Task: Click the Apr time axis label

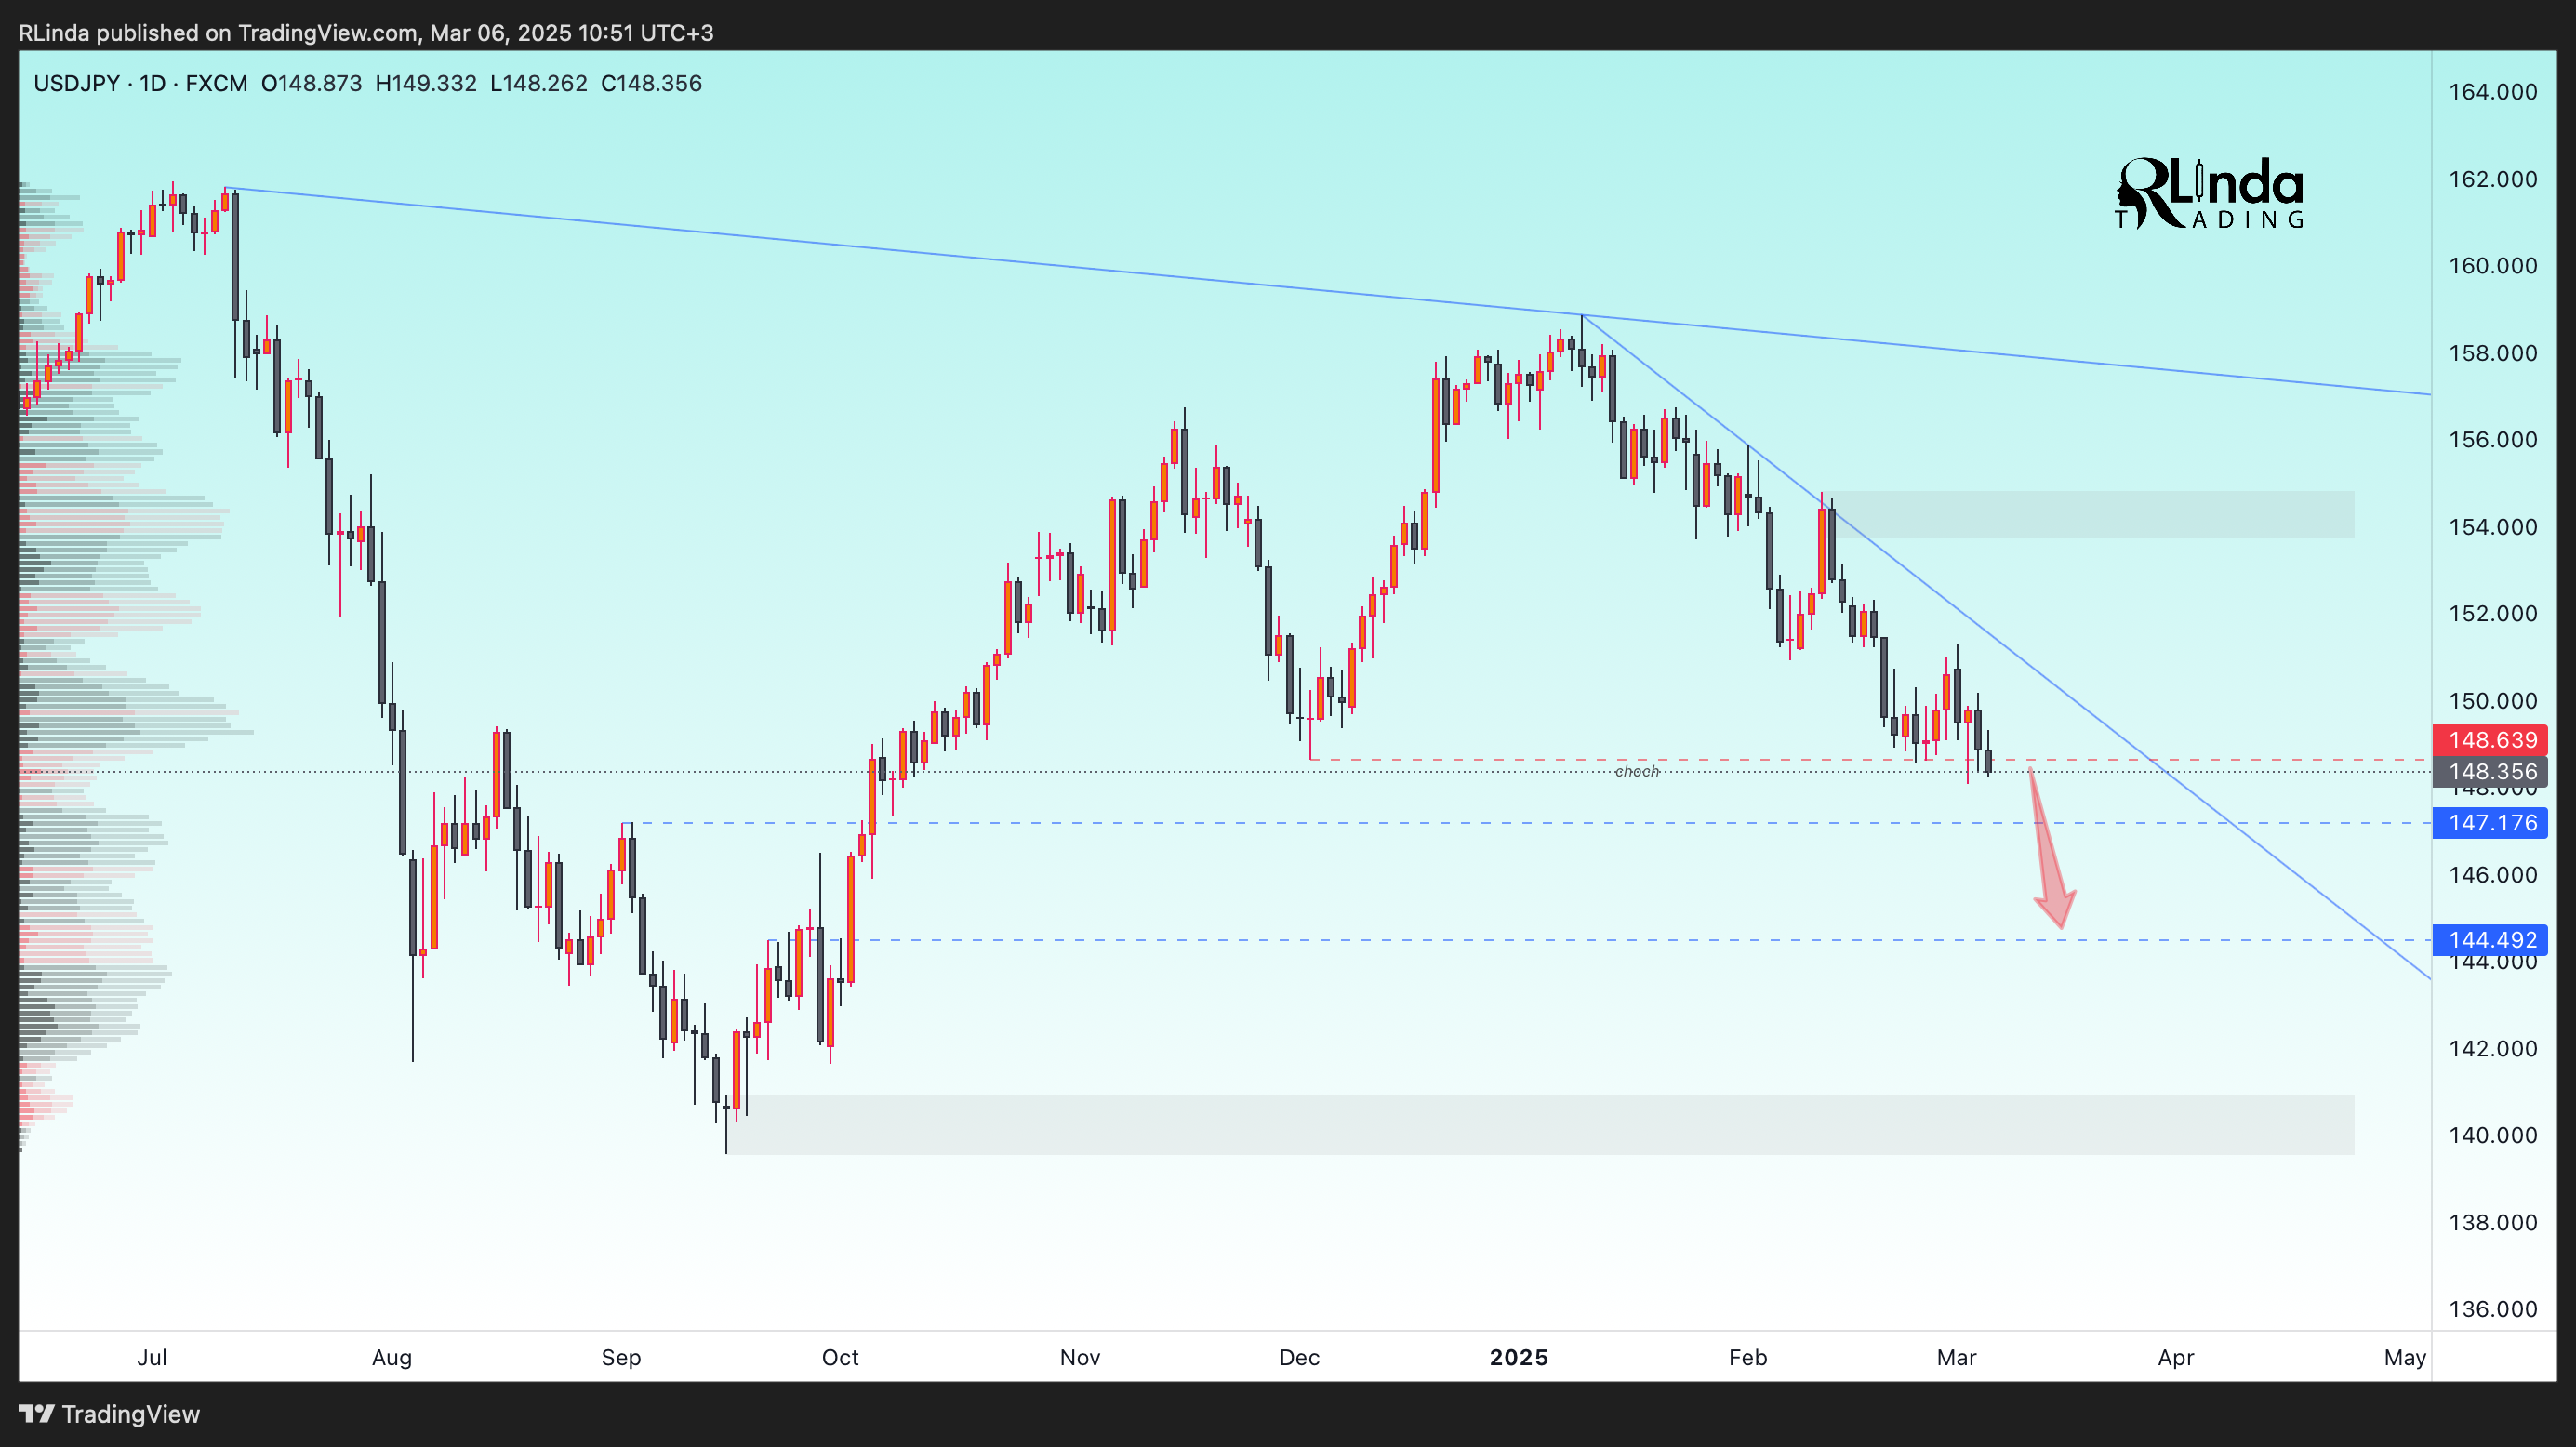Action: (x=2176, y=1357)
